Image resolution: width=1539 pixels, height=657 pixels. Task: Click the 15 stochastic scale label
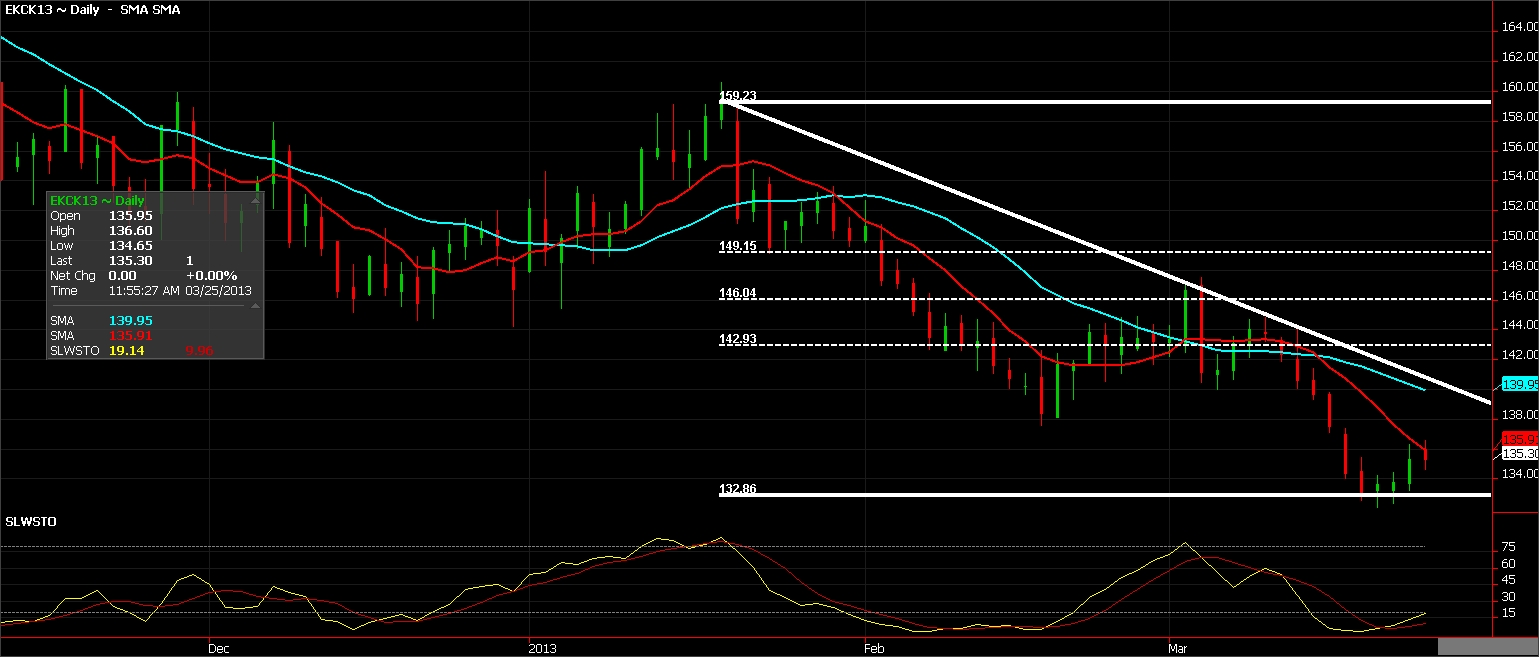tap(1508, 613)
